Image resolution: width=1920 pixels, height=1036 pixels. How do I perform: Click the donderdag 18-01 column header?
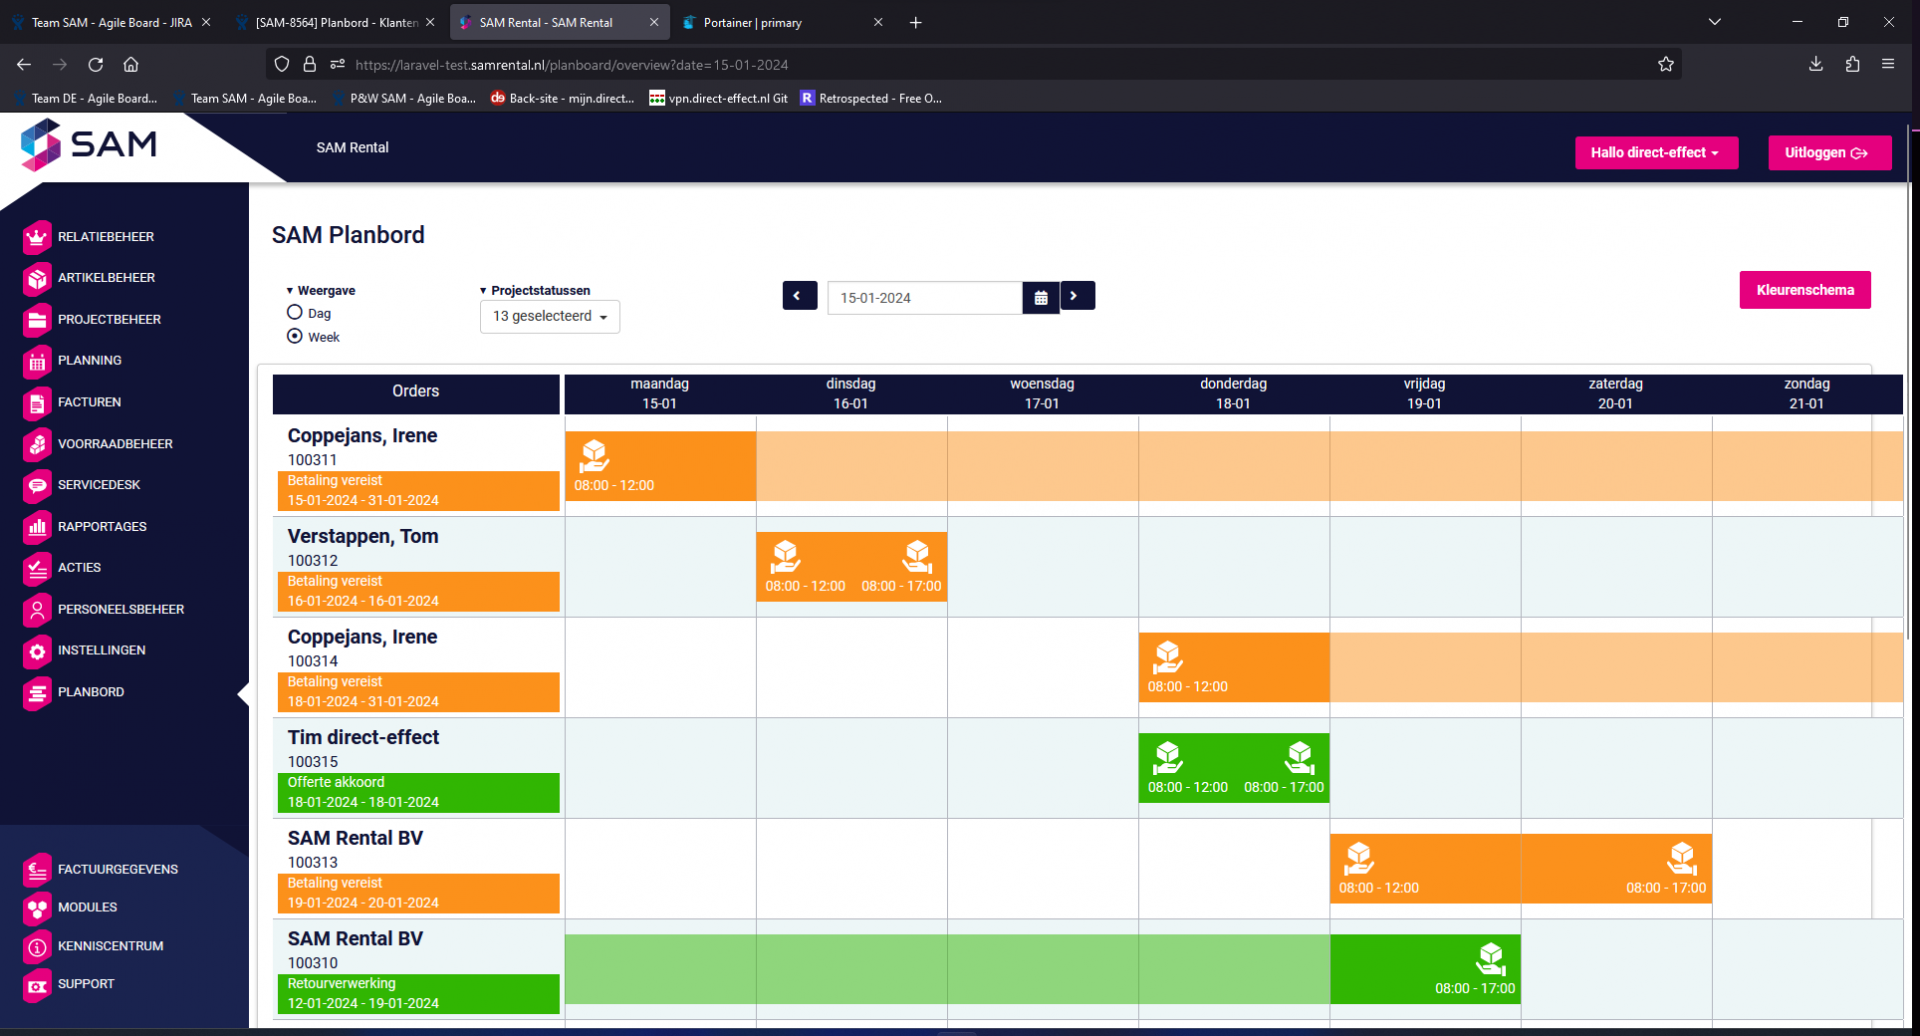pyautogui.click(x=1233, y=394)
